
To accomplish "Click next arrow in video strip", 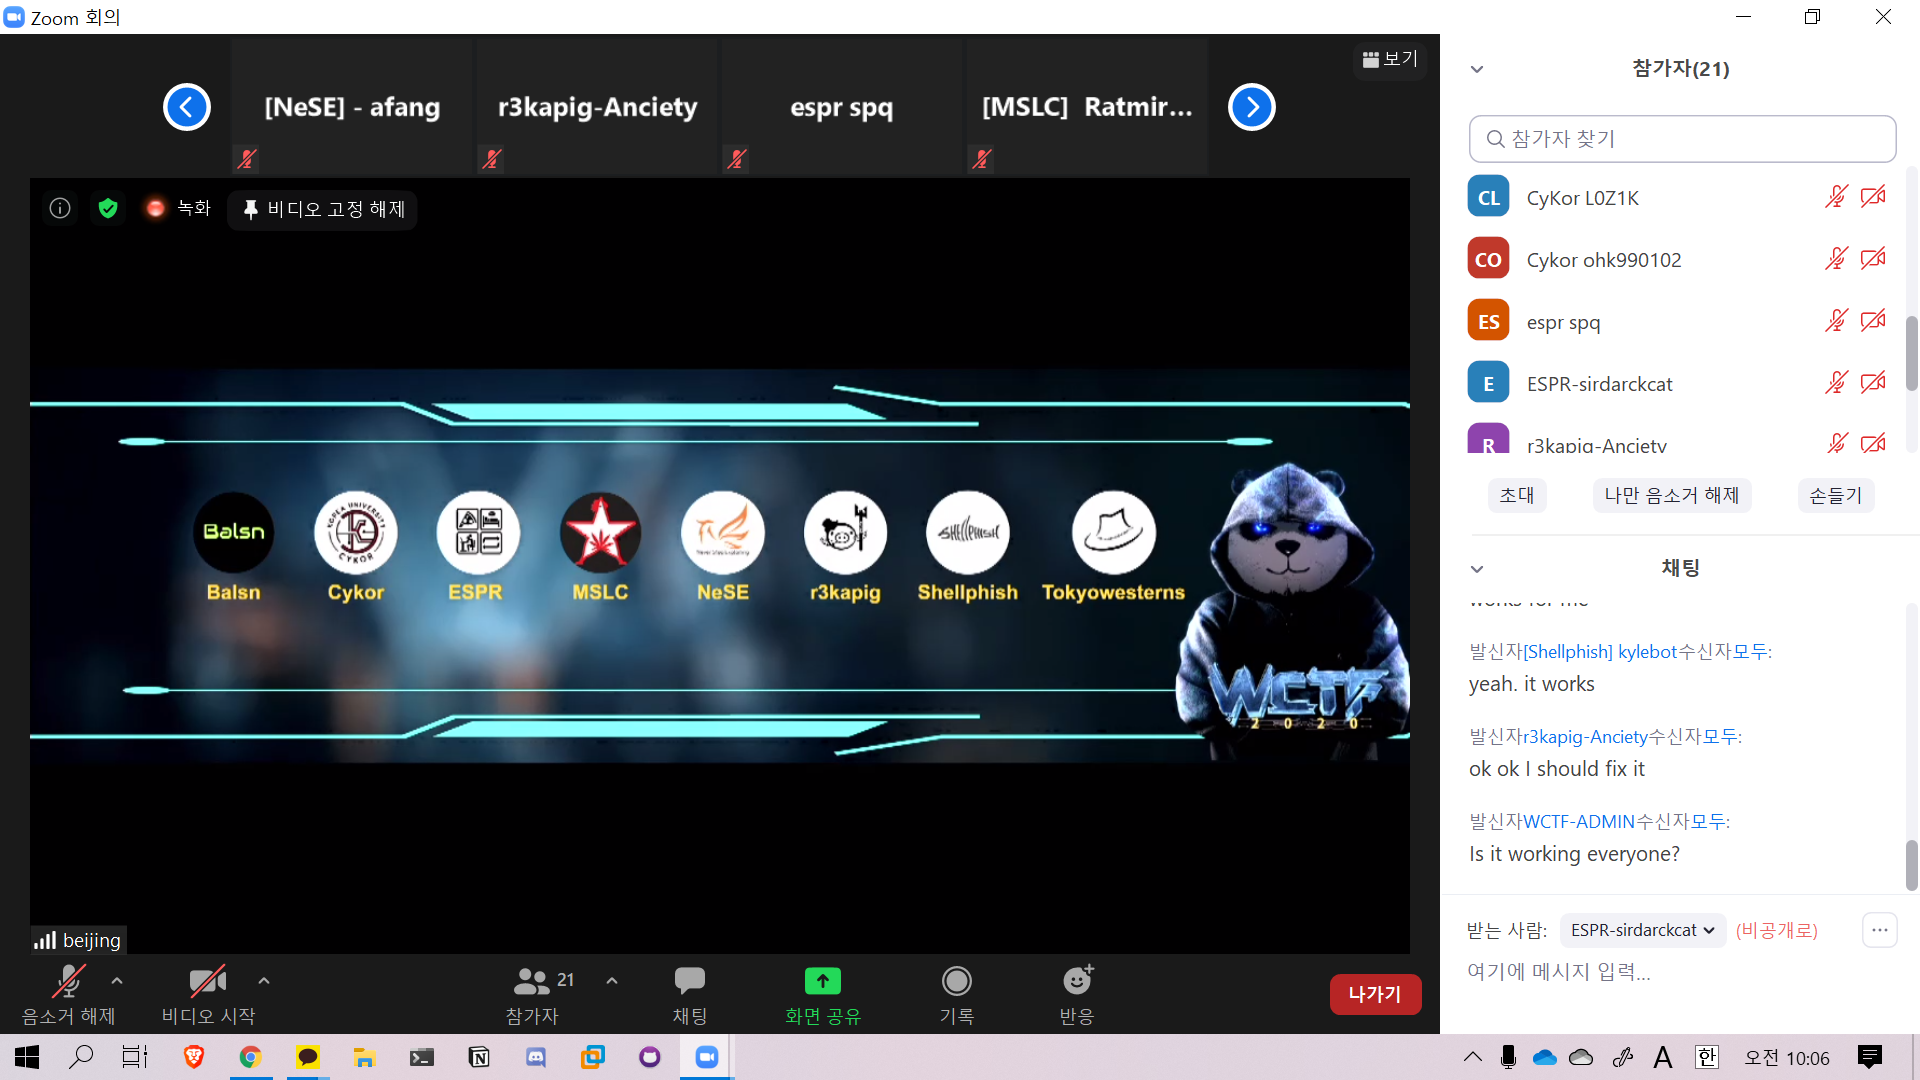I will click(x=1251, y=107).
